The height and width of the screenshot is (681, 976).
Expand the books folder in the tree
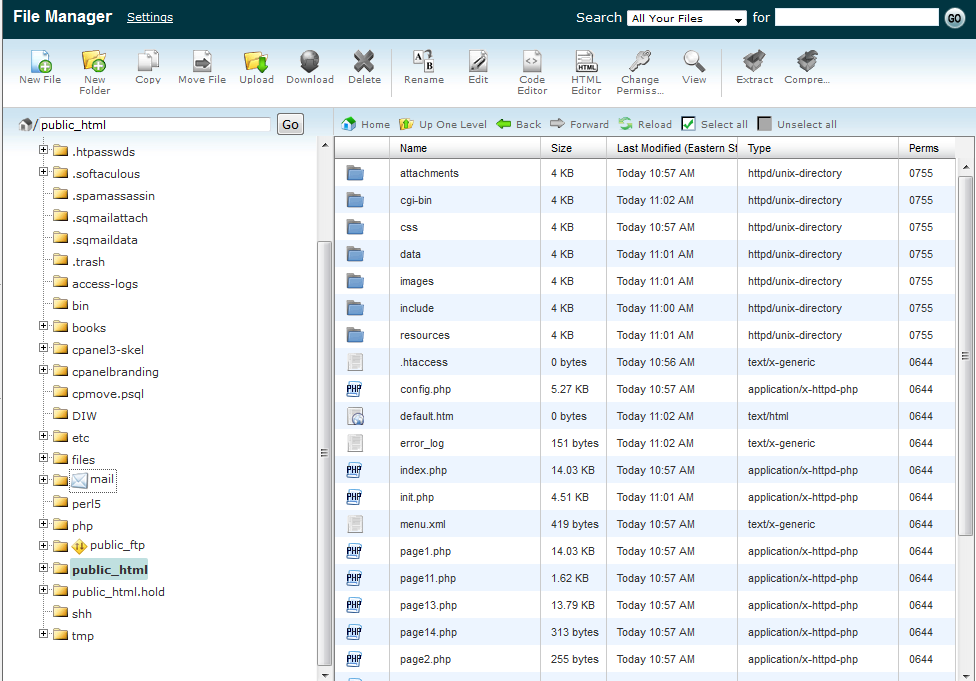44,326
